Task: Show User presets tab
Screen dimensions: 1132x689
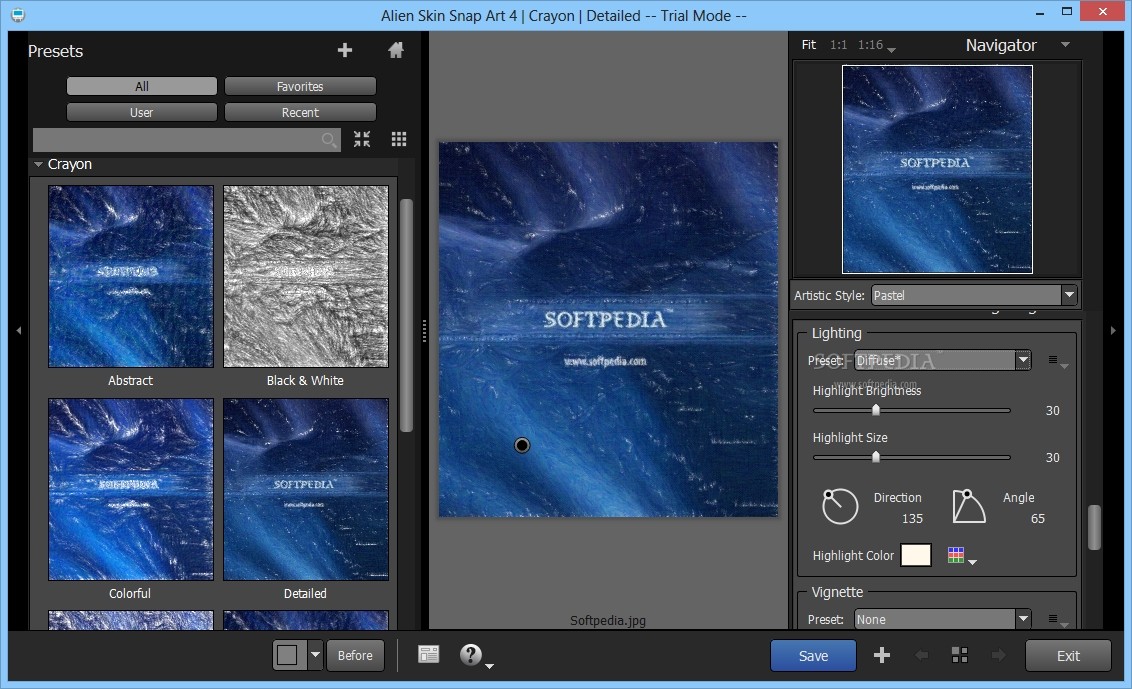Action: click(x=142, y=112)
